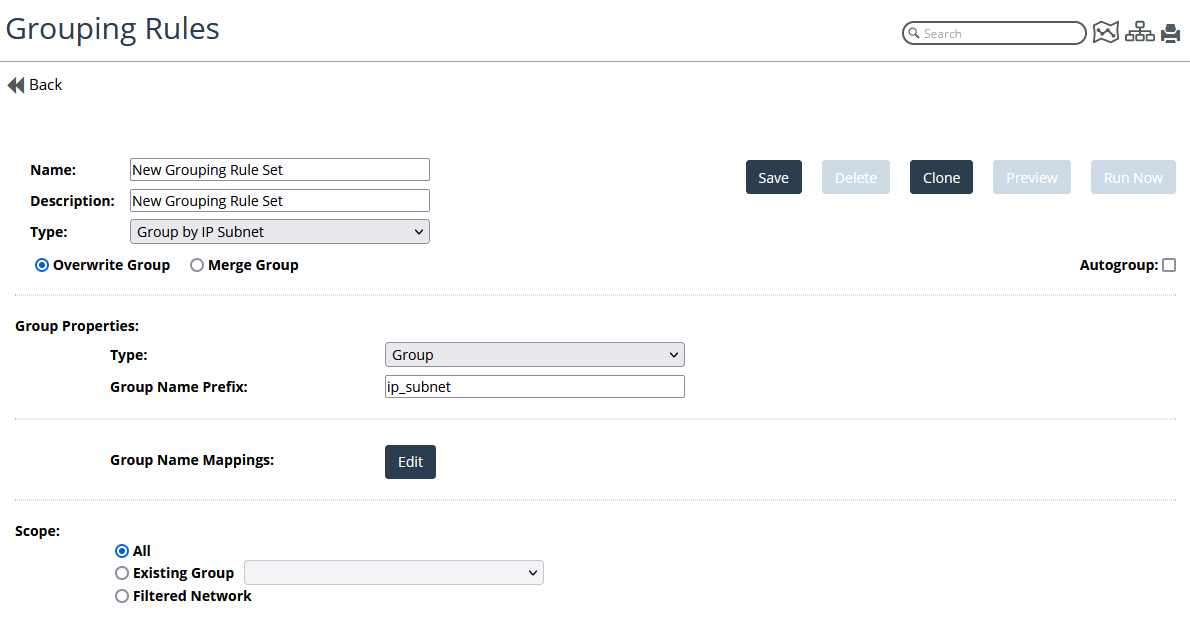Image resolution: width=1190 pixels, height=627 pixels.
Task: Choose the Existing Group scope option
Action: [122, 573]
